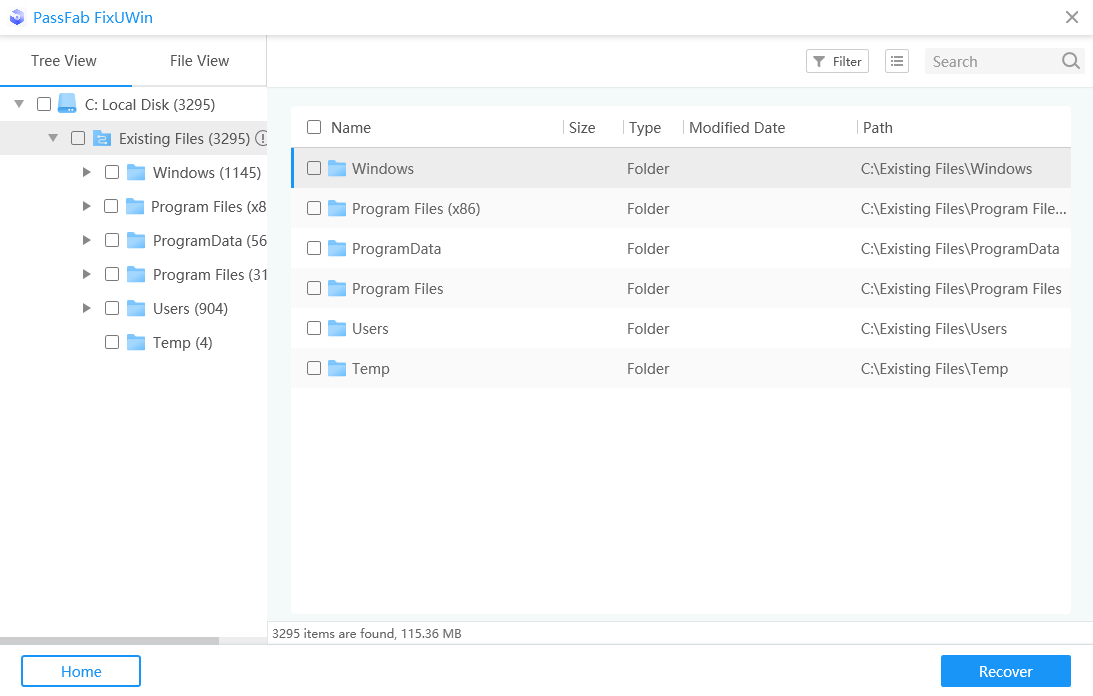Viewport: 1093px width, 696px height.
Task: Switch to the File View tab
Action: (199, 61)
